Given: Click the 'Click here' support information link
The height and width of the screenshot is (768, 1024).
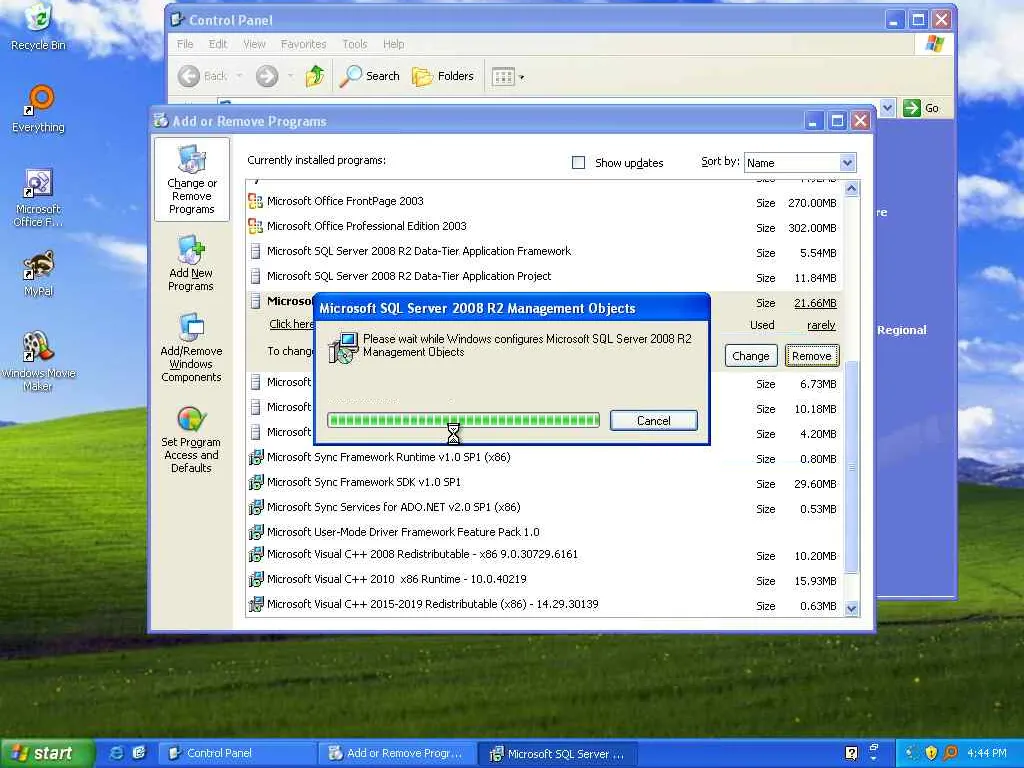Looking at the screenshot, I should coord(291,324).
